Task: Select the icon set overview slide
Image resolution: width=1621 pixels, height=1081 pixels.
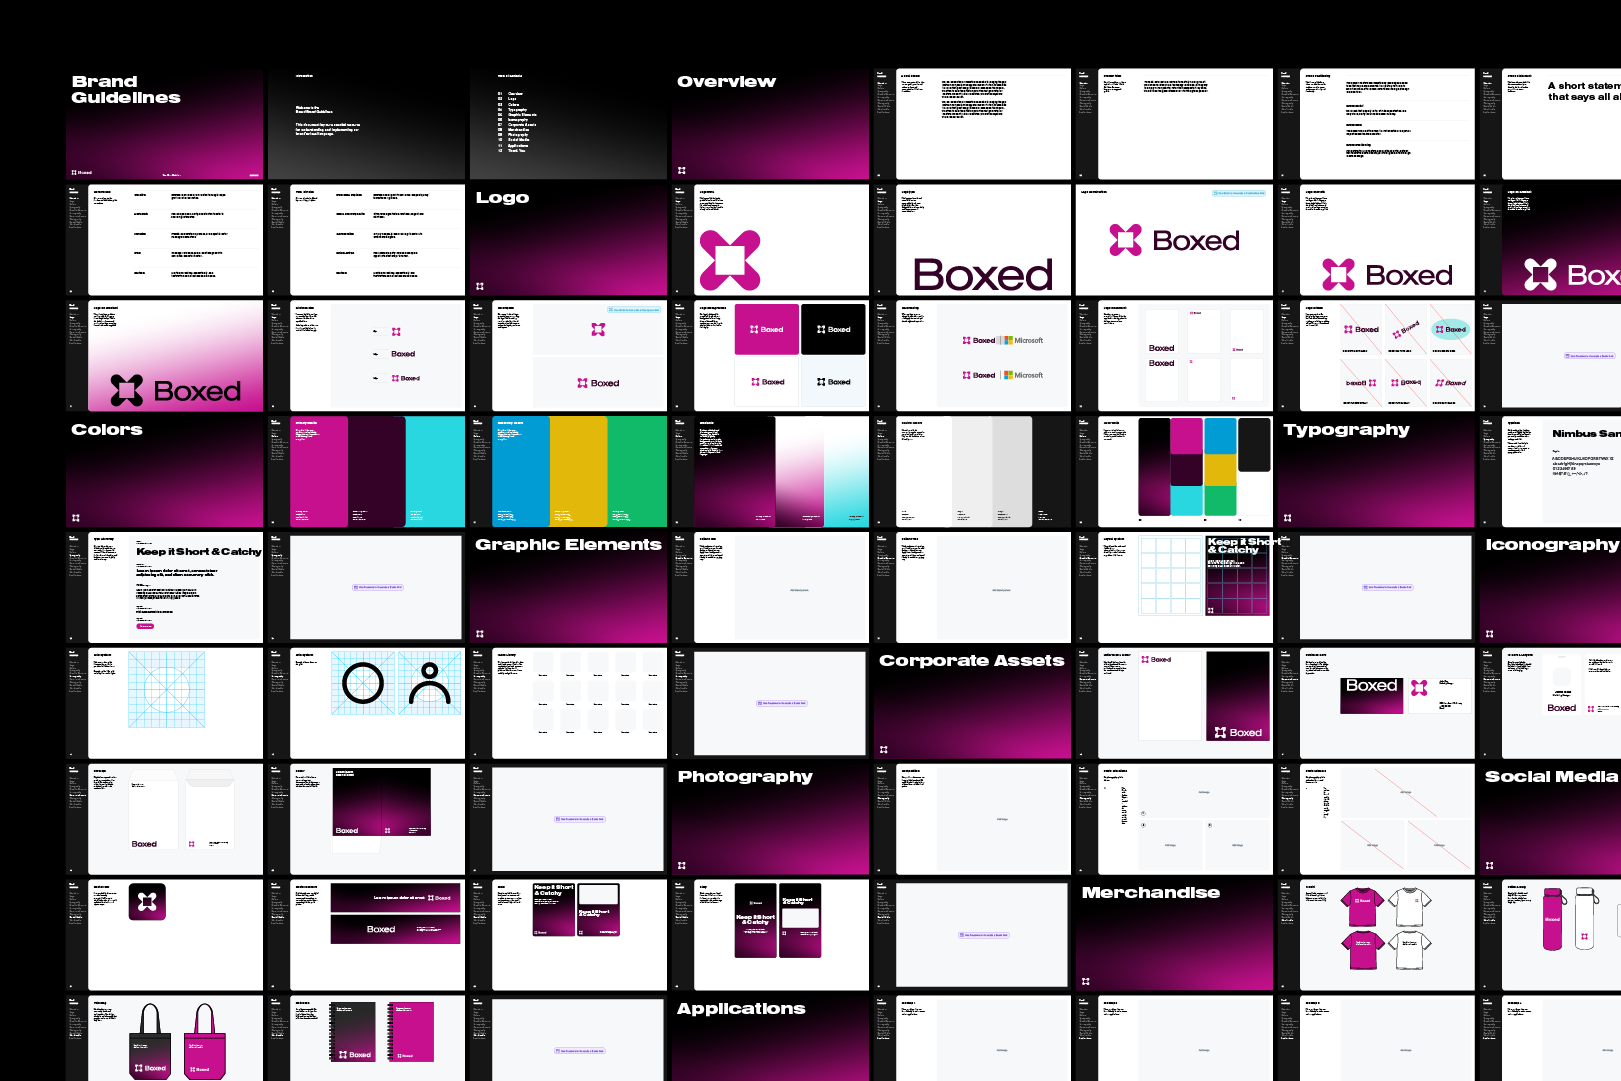Action: 568,704
